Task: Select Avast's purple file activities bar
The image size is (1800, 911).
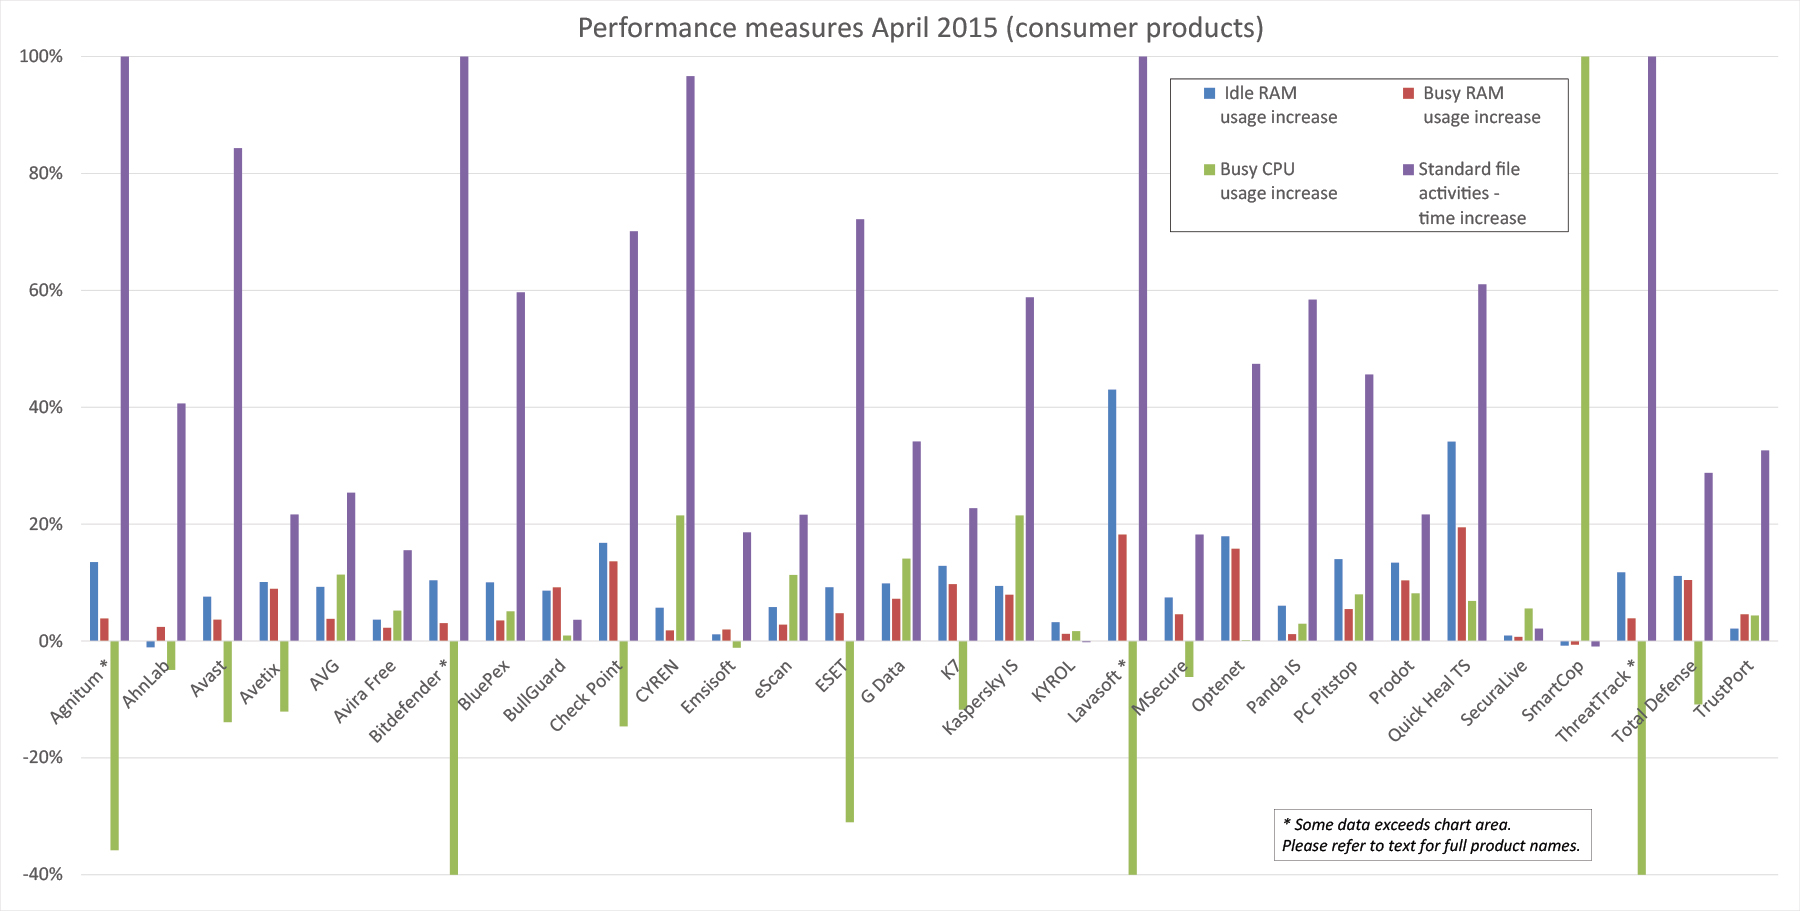Action: 238,395
